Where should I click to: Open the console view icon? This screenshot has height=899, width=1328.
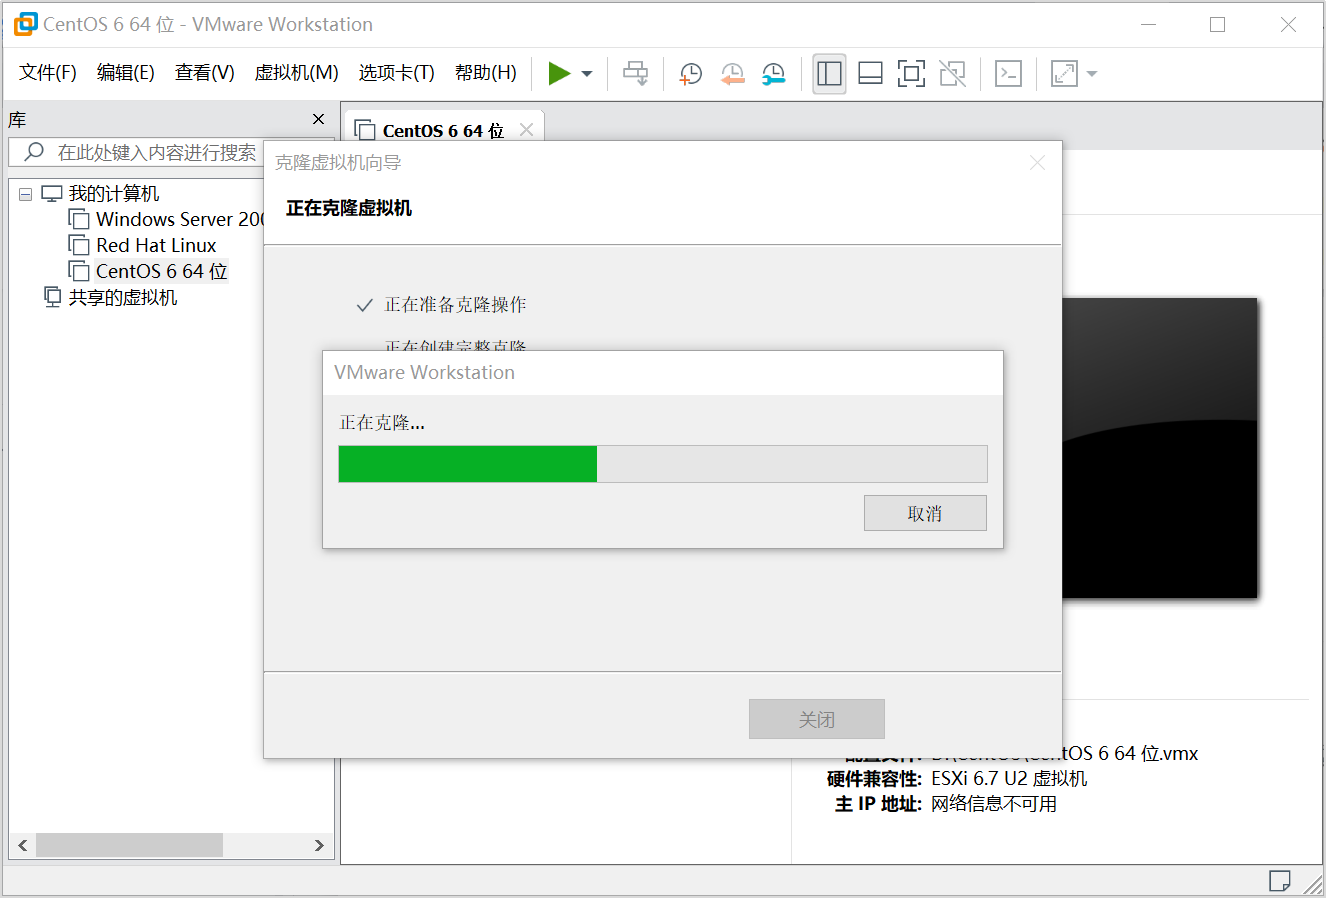click(x=1008, y=73)
